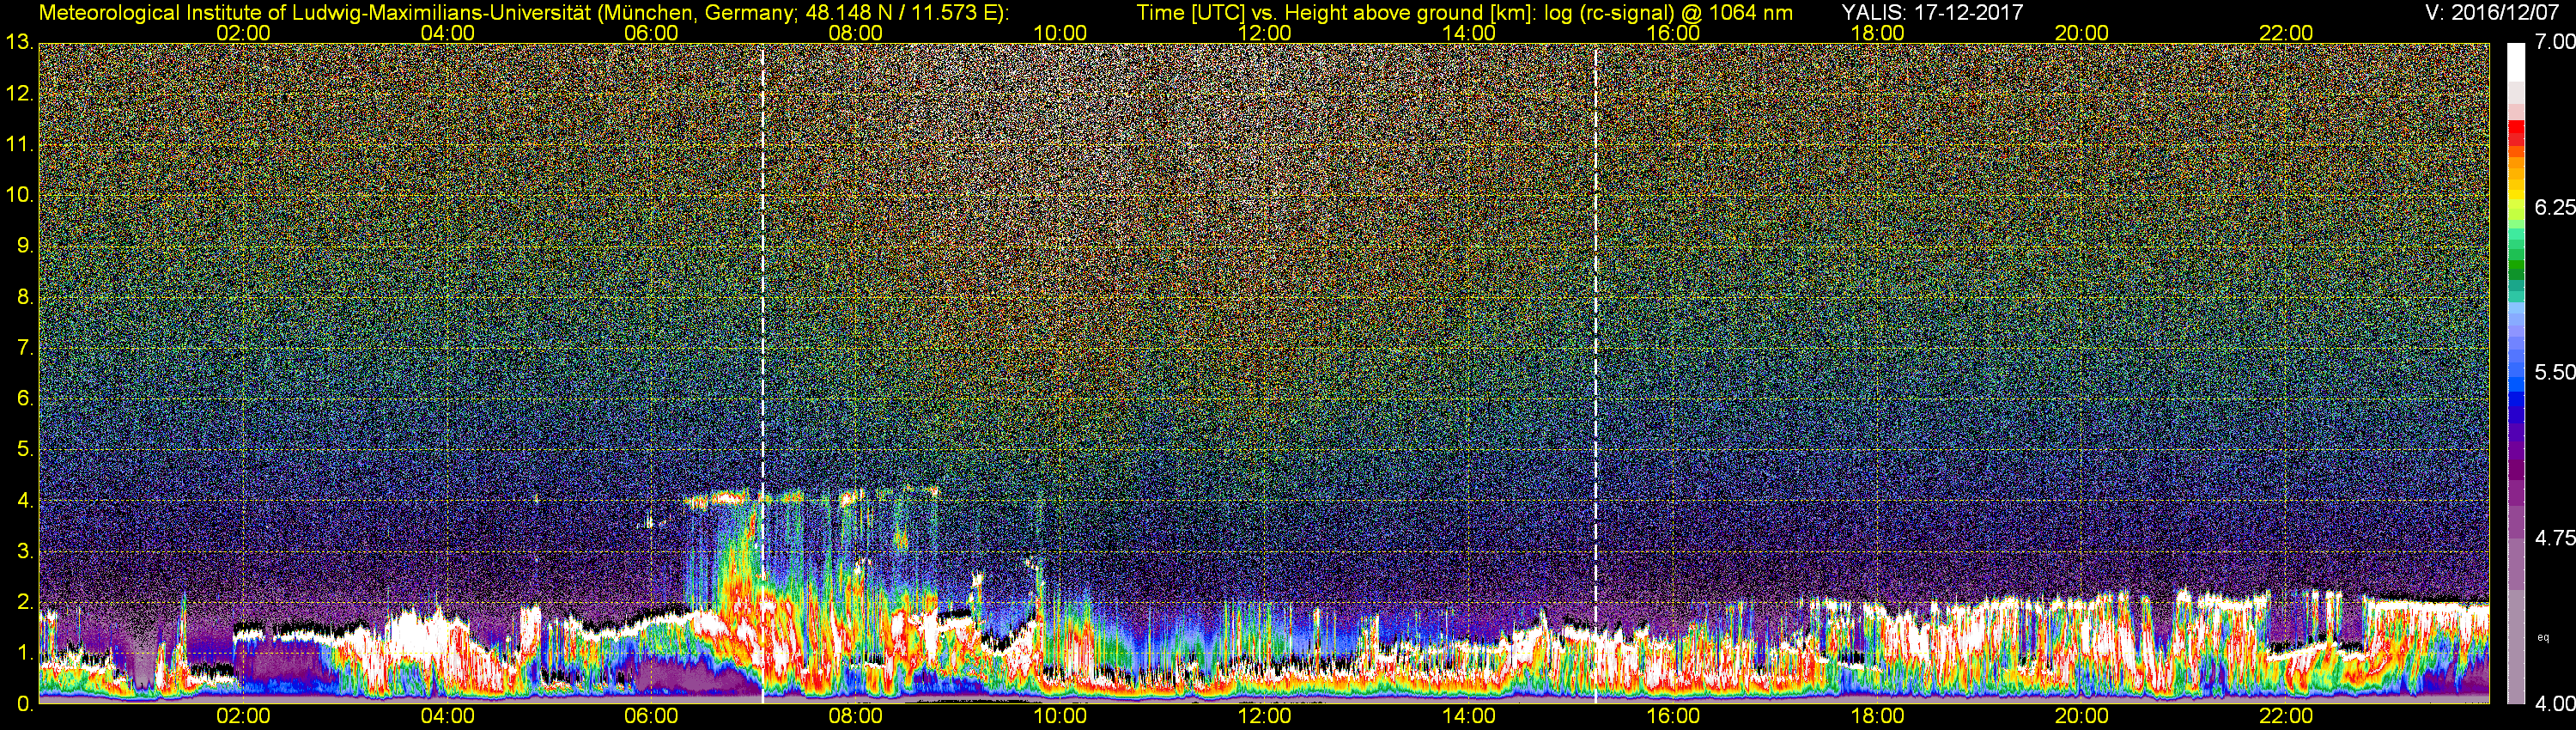2576x730 pixels.
Task: Select the height axis label 4
Action: 23,501
